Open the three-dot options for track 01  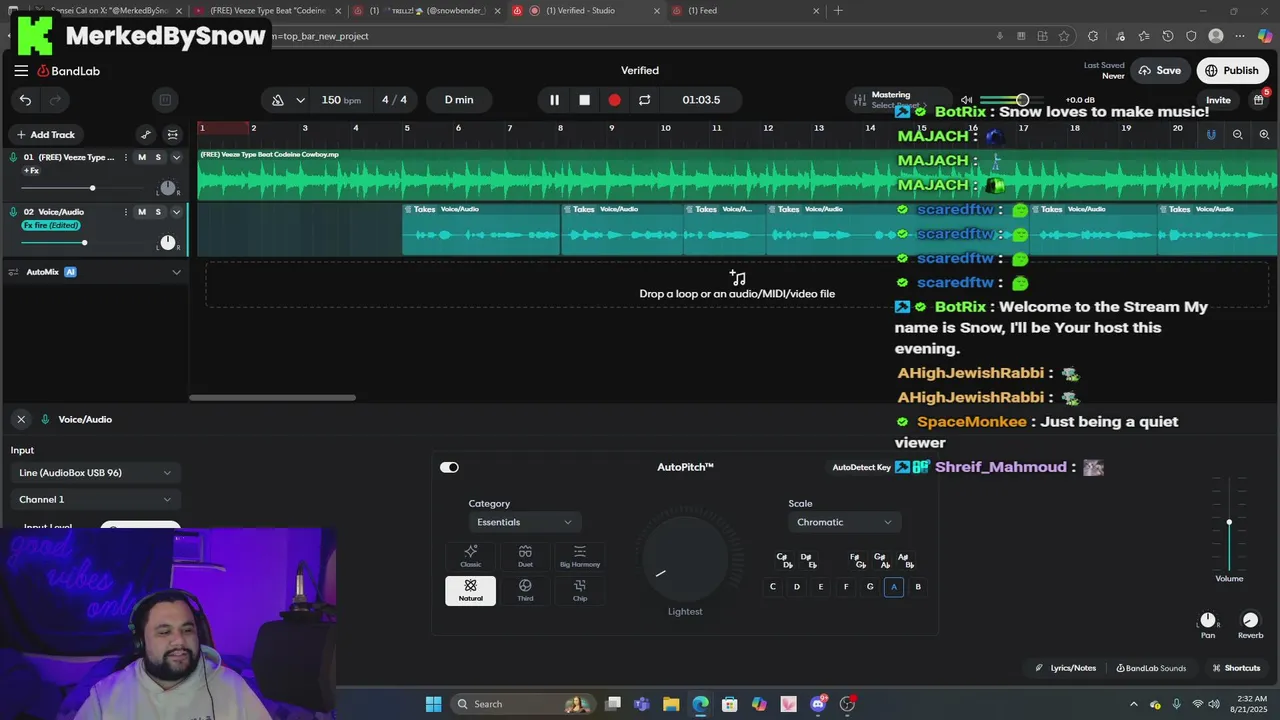point(126,157)
